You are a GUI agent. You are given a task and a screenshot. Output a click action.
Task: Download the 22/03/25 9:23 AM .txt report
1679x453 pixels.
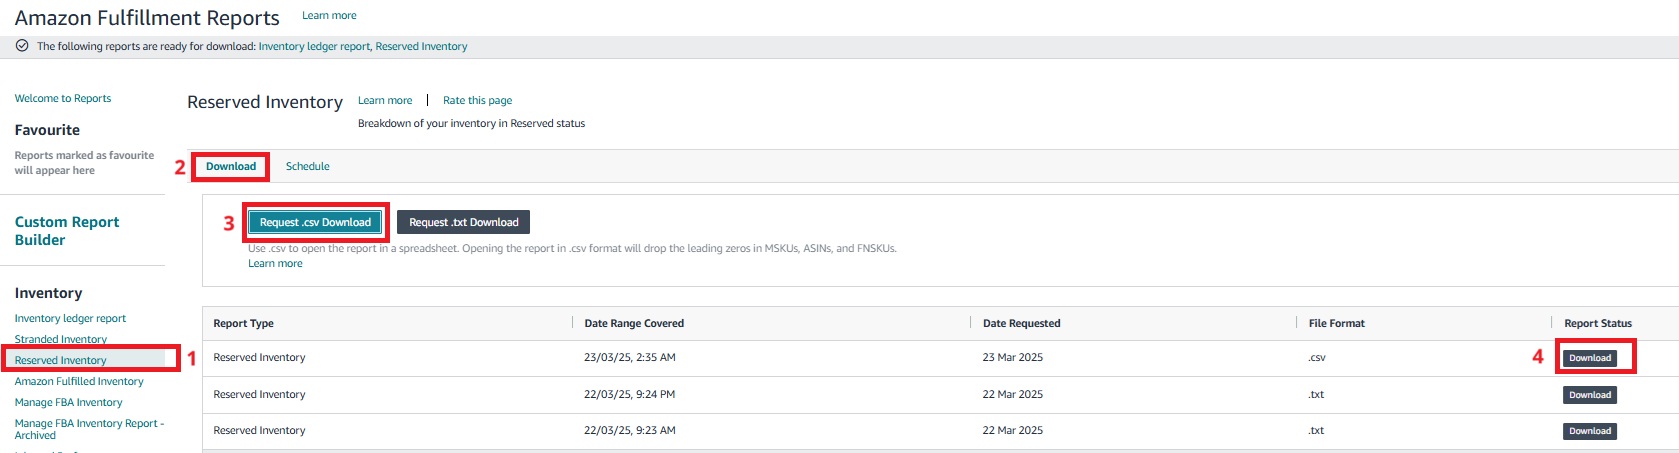click(1590, 431)
